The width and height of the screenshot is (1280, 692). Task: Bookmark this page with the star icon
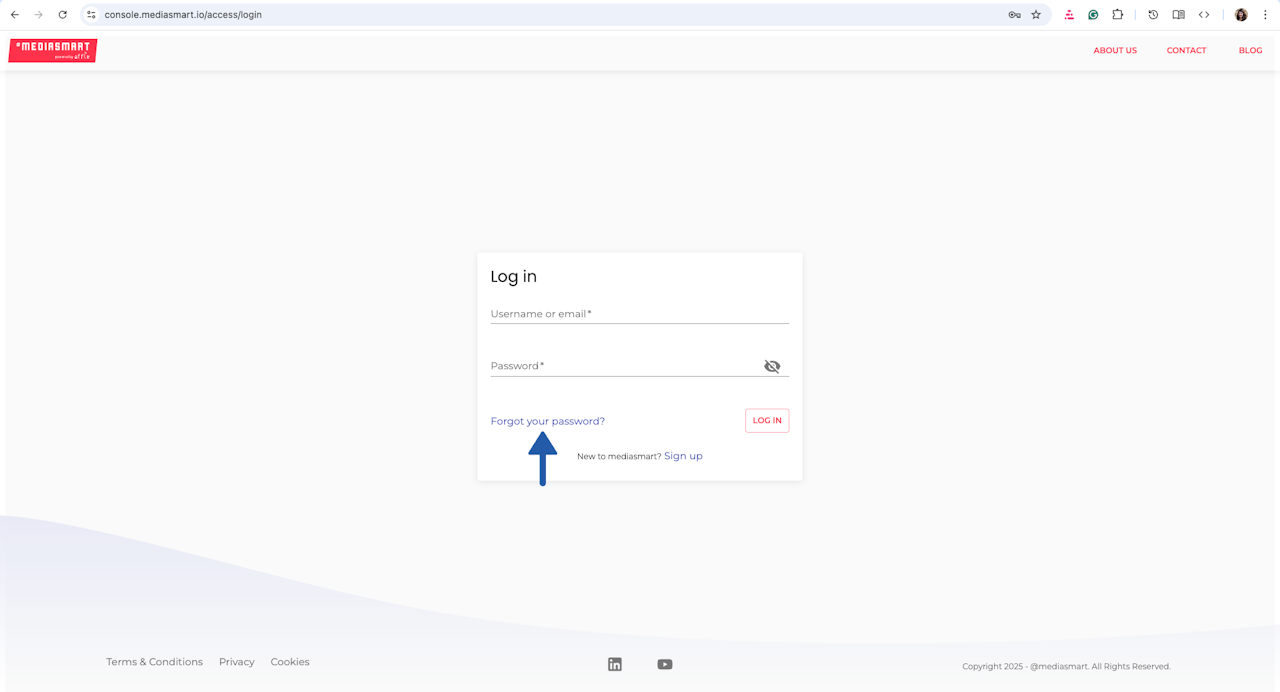click(1036, 15)
